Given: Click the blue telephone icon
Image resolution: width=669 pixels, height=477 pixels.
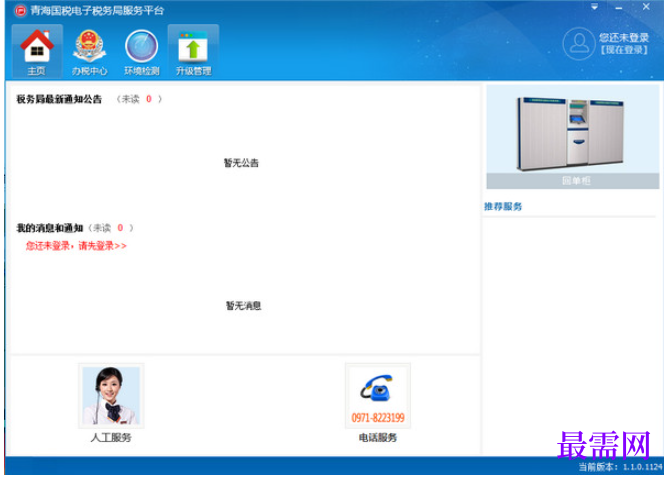Looking at the screenshot, I should click(x=376, y=389).
